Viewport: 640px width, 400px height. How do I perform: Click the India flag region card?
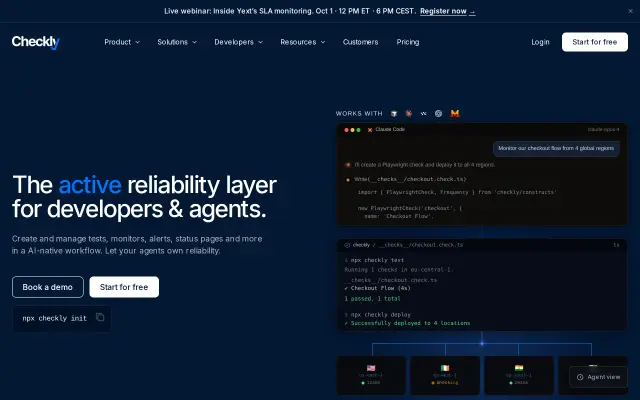click(519, 376)
